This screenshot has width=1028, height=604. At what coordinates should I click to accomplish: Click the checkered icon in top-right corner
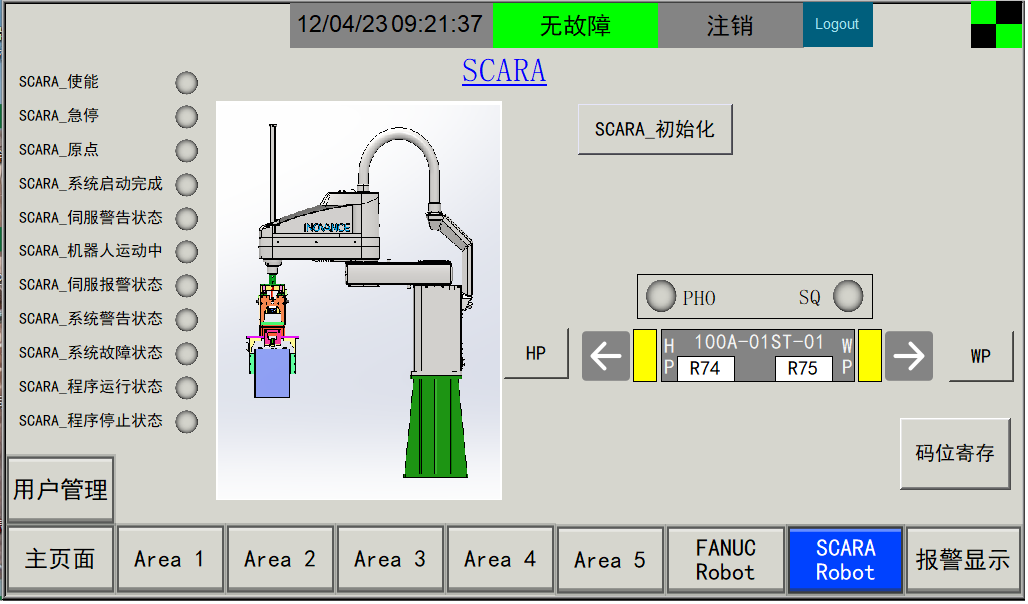[996, 24]
